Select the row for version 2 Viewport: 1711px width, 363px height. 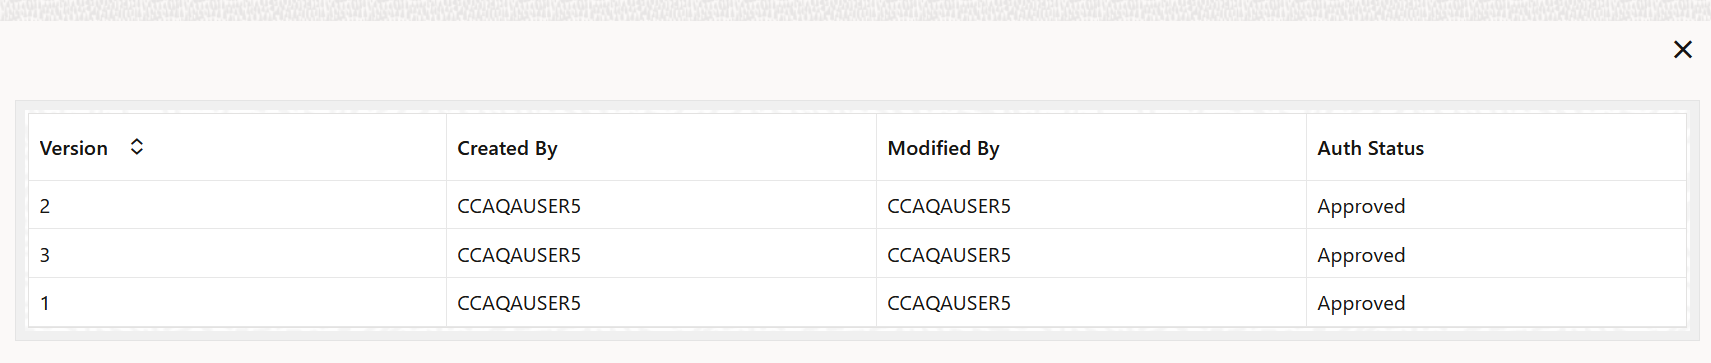click(x=857, y=205)
